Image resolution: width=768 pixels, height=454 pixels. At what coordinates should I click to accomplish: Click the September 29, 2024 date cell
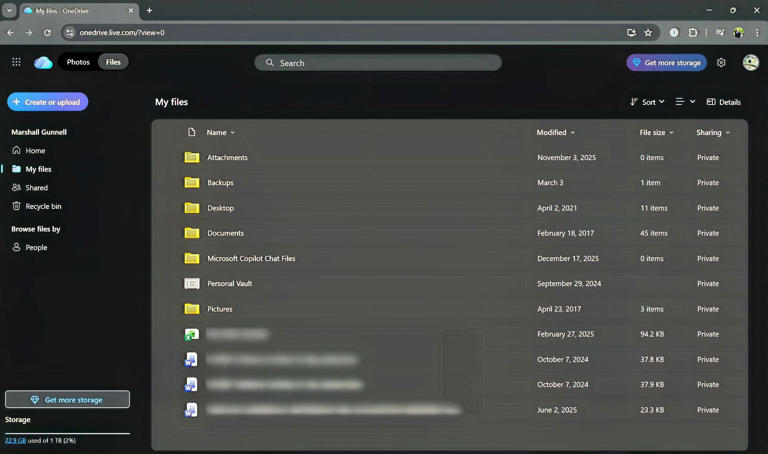[569, 284]
